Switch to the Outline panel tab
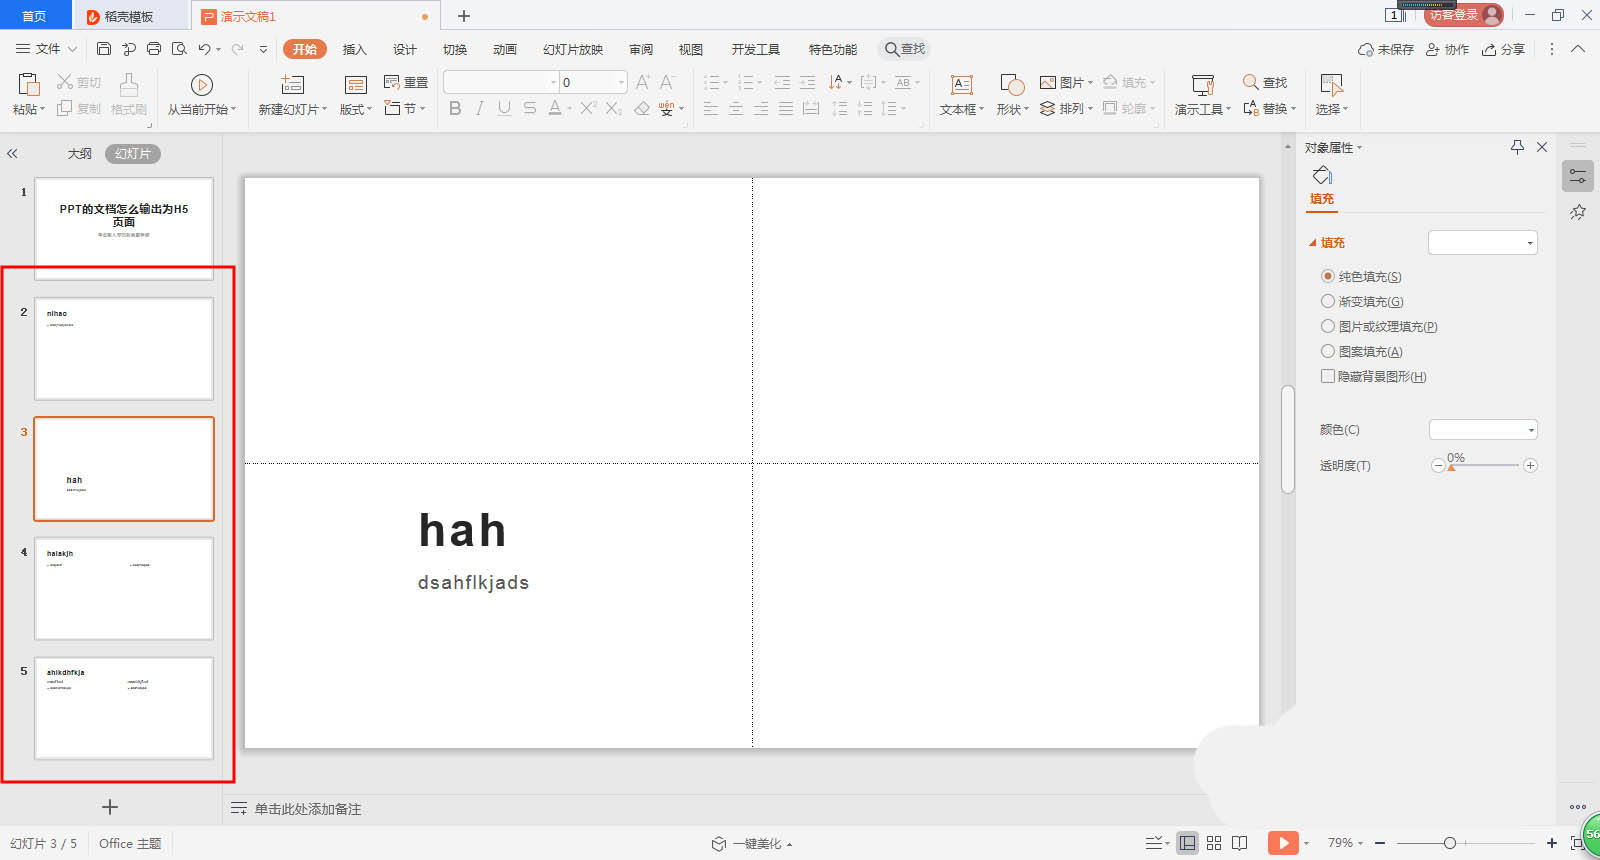 click(x=79, y=153)
